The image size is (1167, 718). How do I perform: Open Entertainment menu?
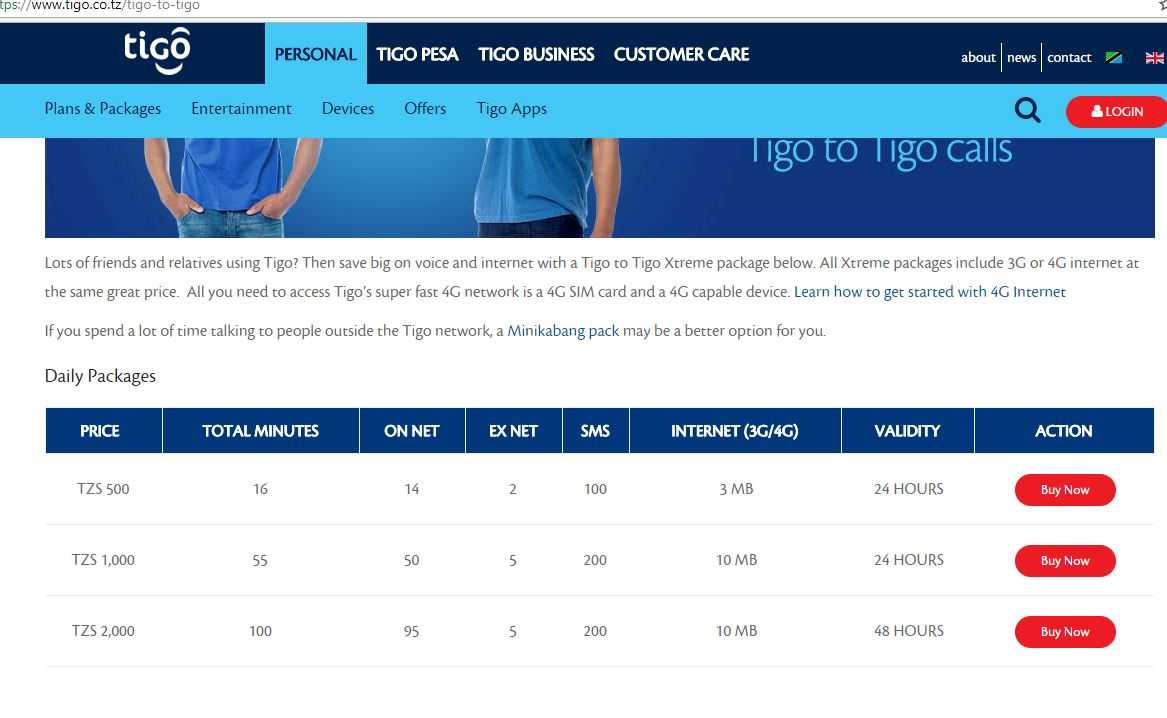(241, 109)
